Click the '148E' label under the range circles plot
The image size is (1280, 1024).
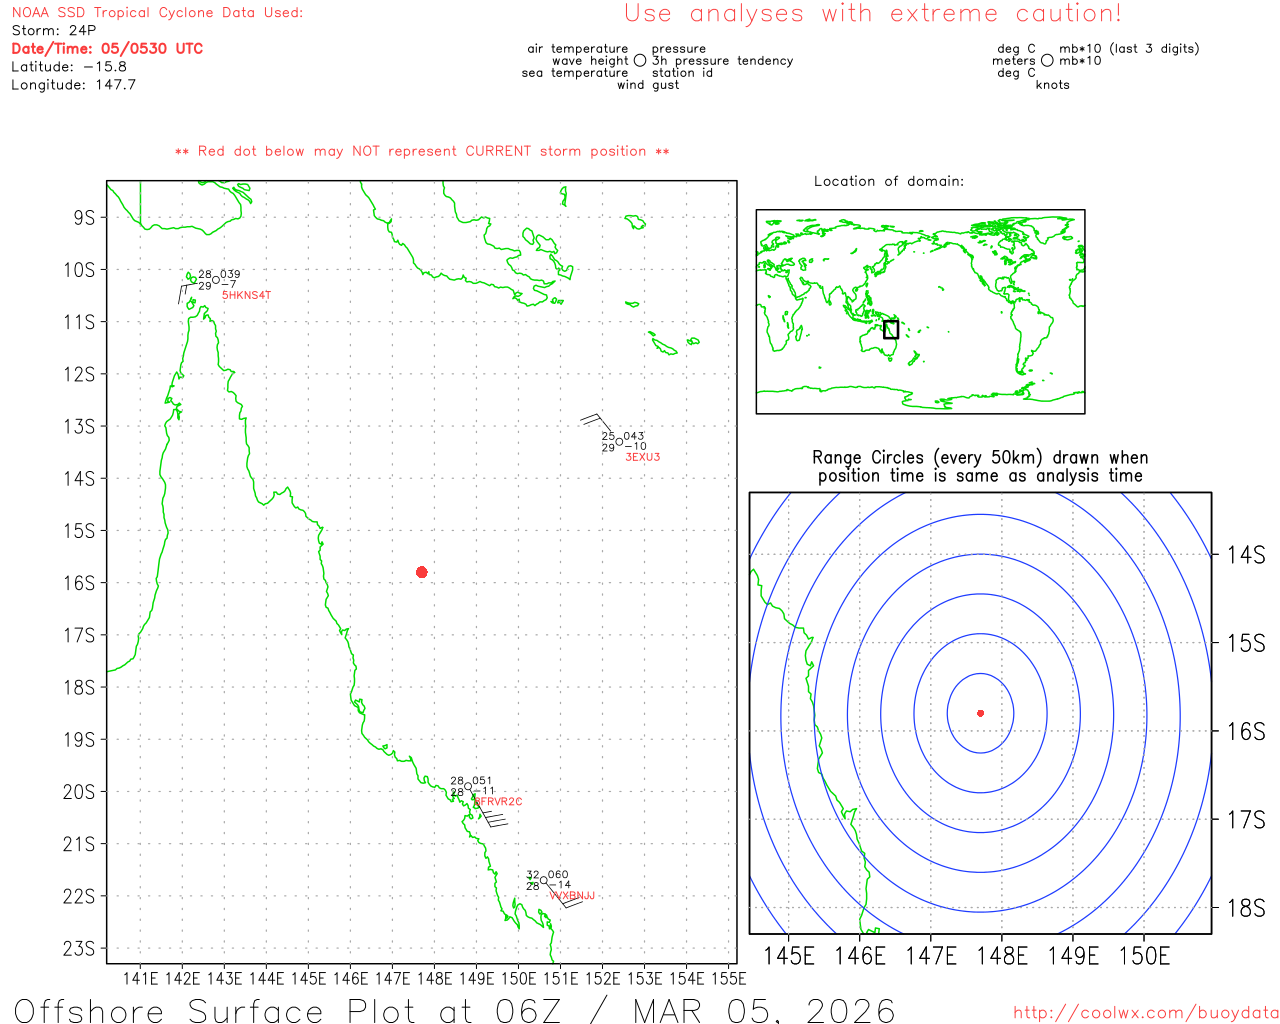[x=1002, y=956]
